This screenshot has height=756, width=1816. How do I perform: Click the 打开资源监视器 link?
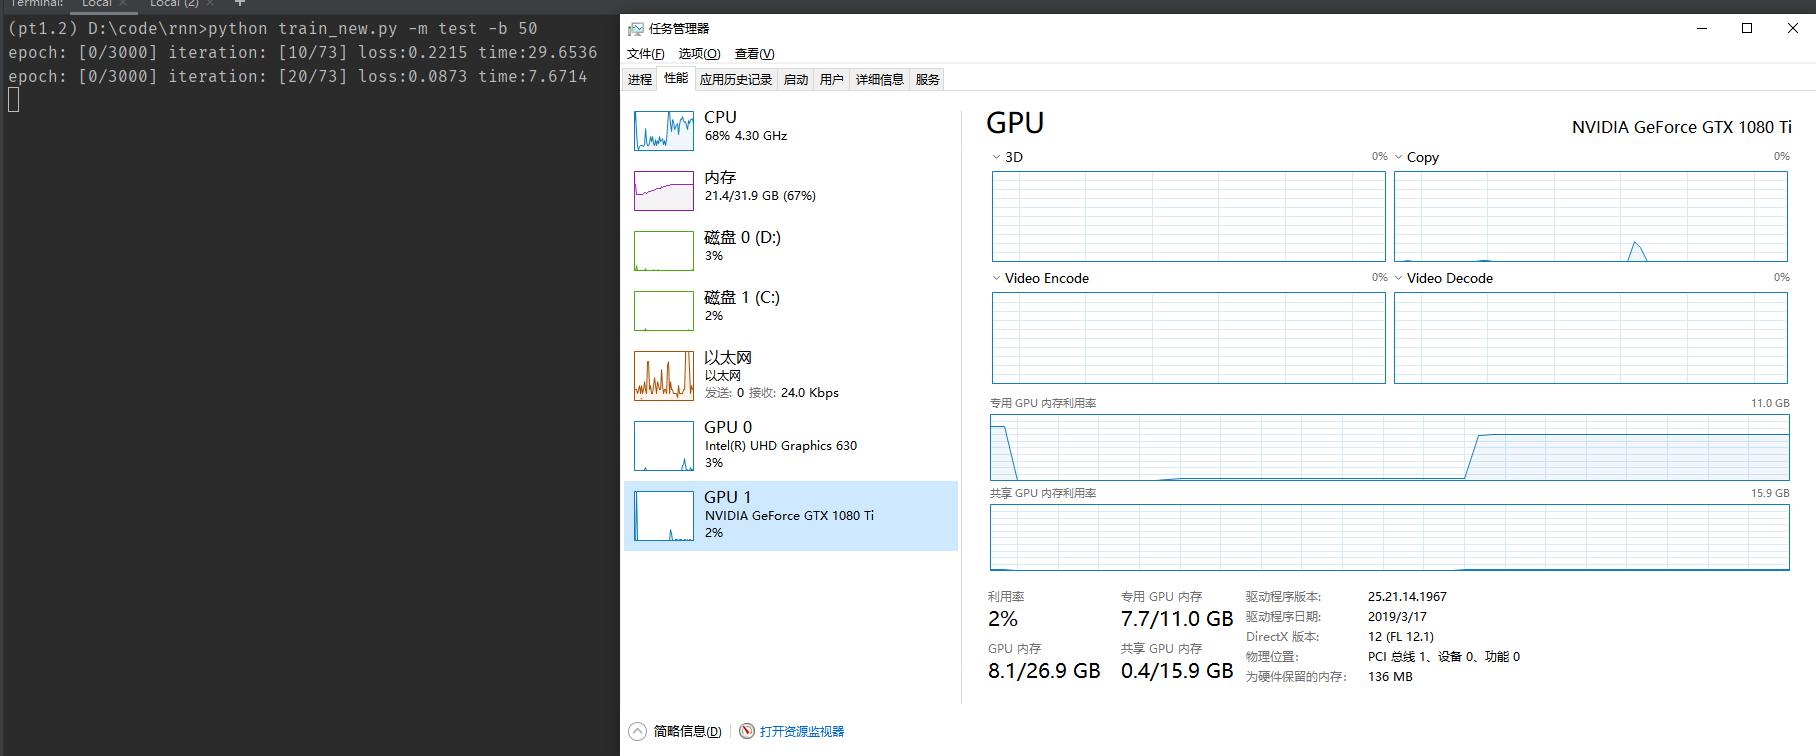point(801,731)
